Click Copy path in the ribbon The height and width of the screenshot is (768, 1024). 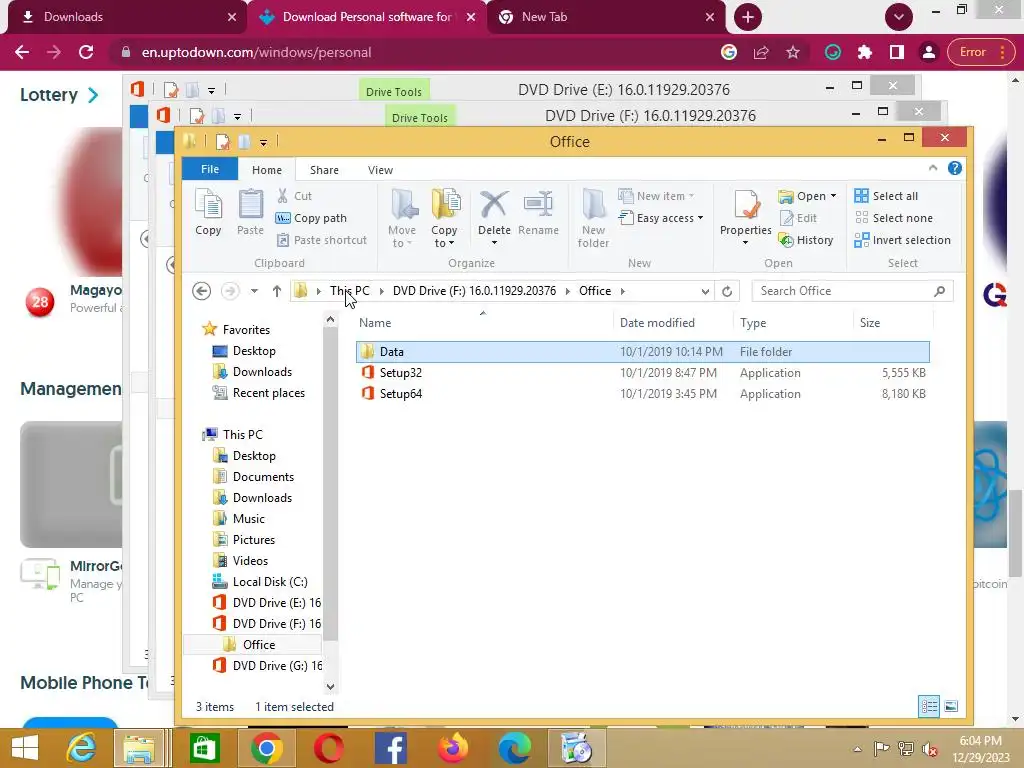(x=311, y=218)
